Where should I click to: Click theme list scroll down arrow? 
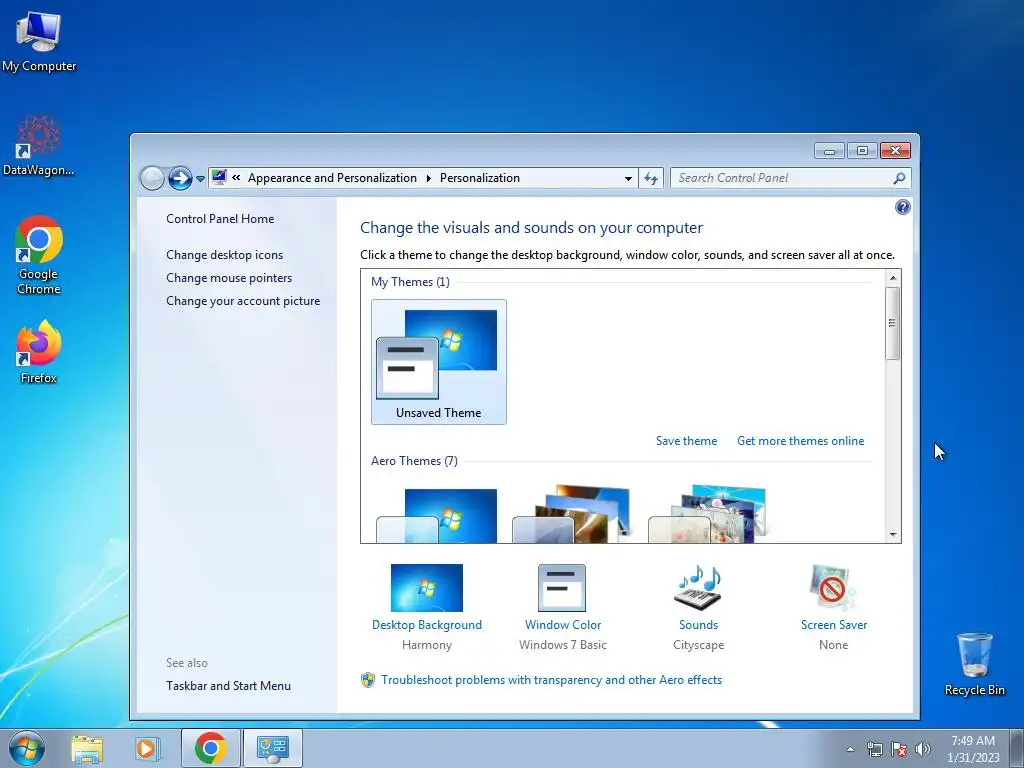click(x=893, y=535)
